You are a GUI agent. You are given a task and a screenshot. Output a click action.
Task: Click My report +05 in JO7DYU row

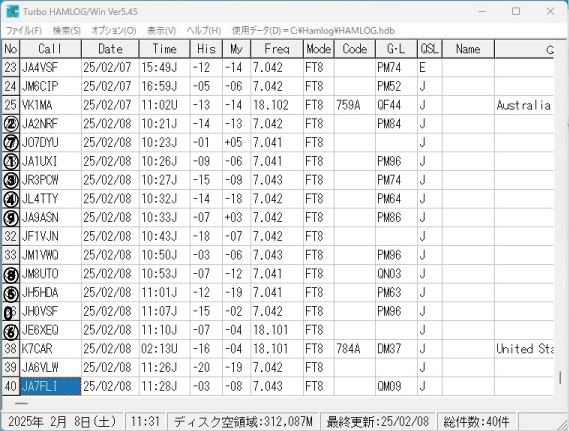tap(233, 143)
